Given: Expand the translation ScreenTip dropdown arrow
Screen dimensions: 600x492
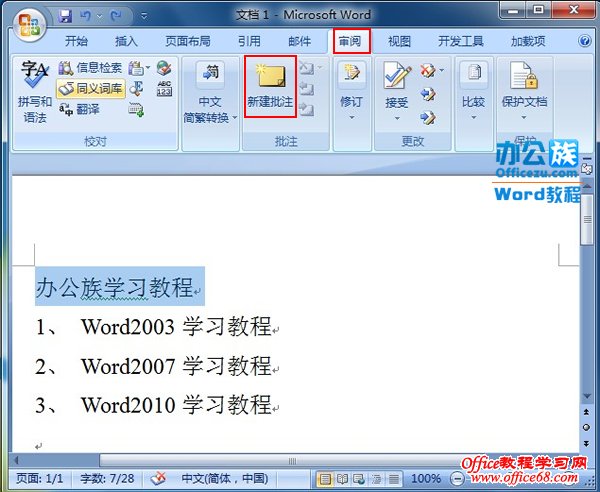Looking at the screenshot, I should click(148, 69).
